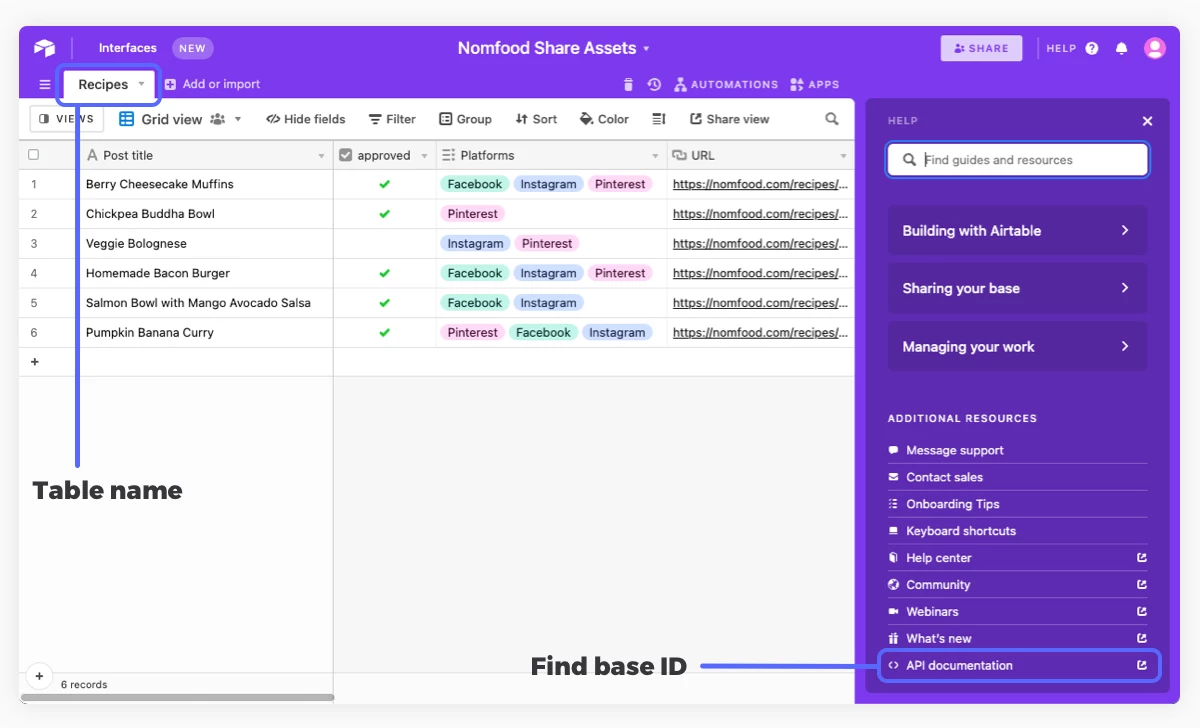Open the Recipes tab dropdown arrow
The height and width of the screenshot is (728, 1200).
141,84
